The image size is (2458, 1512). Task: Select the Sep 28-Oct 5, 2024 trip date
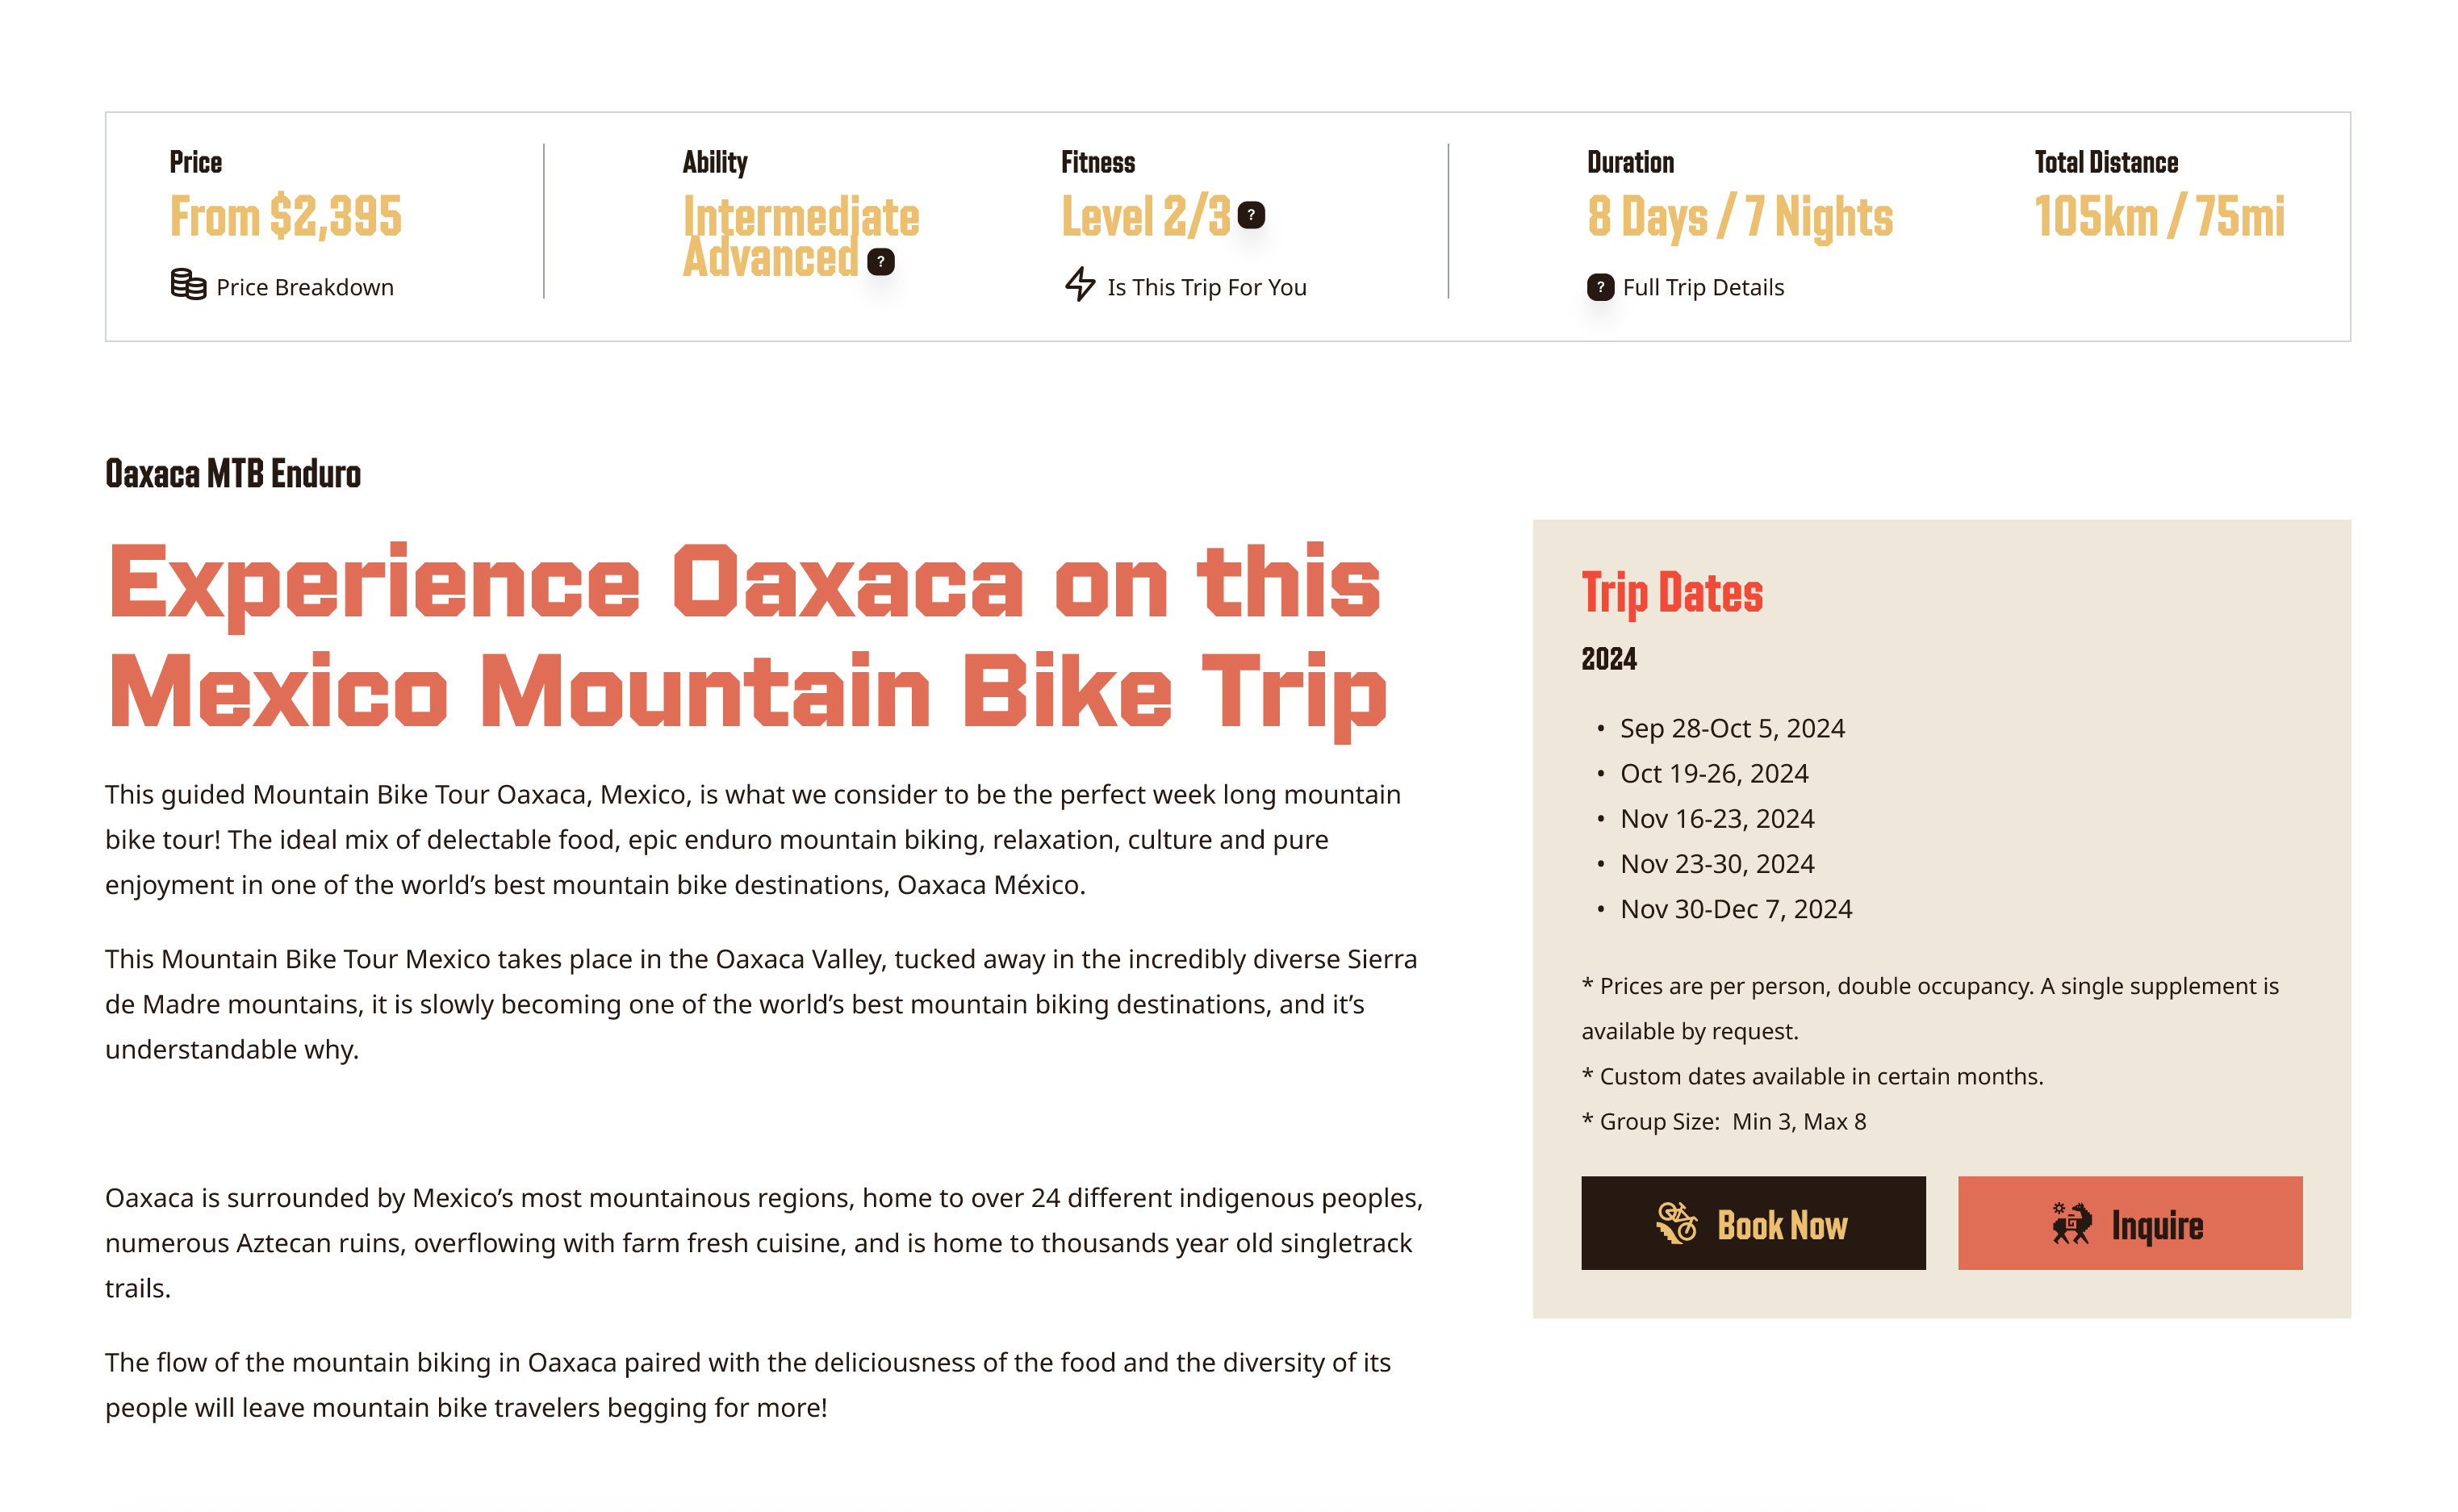(x=1733, y=728)
